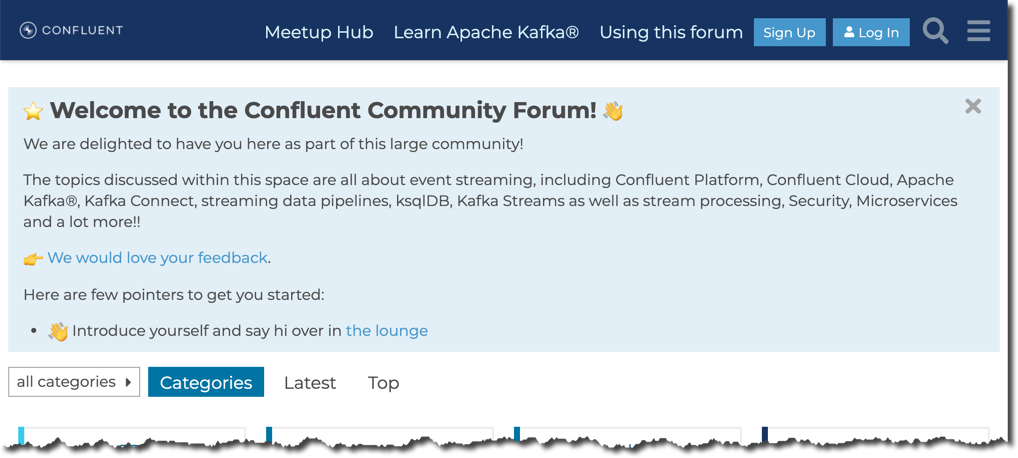Open Using this forum link

click(671, 32)
